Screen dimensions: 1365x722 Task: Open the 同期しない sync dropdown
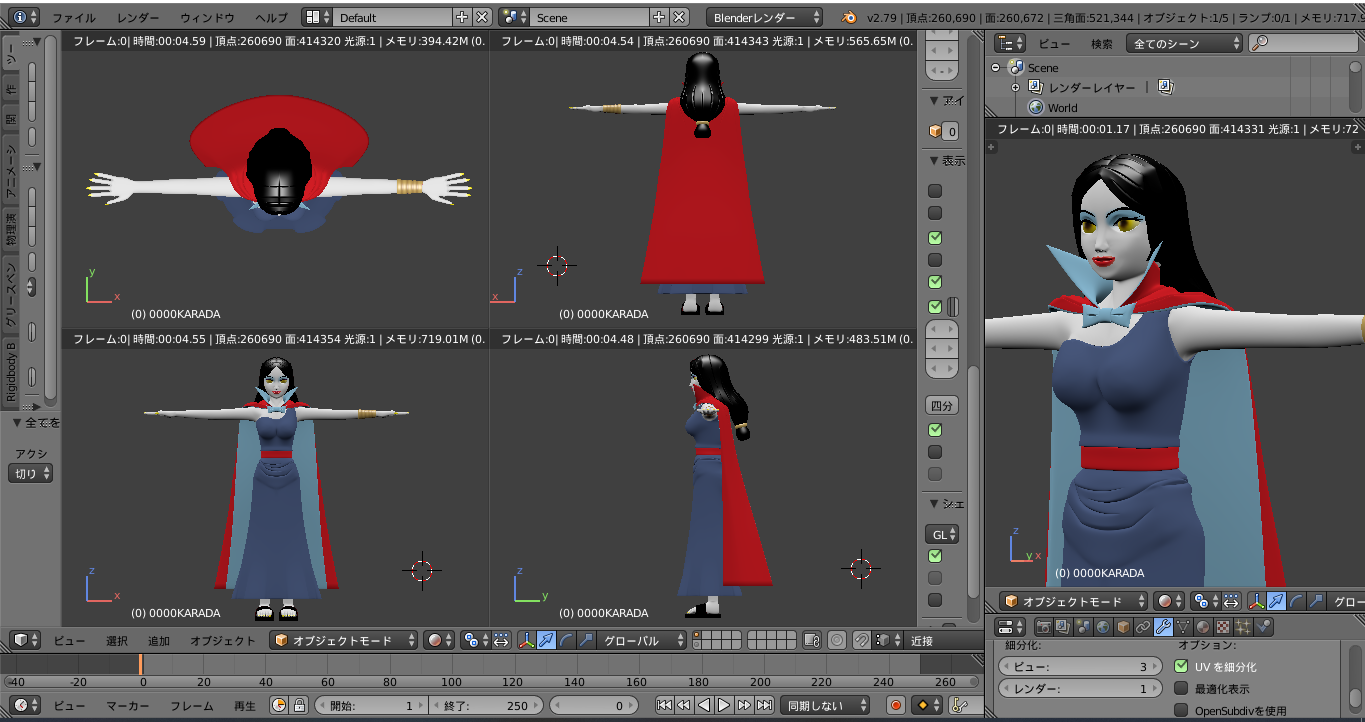(824, 705)
